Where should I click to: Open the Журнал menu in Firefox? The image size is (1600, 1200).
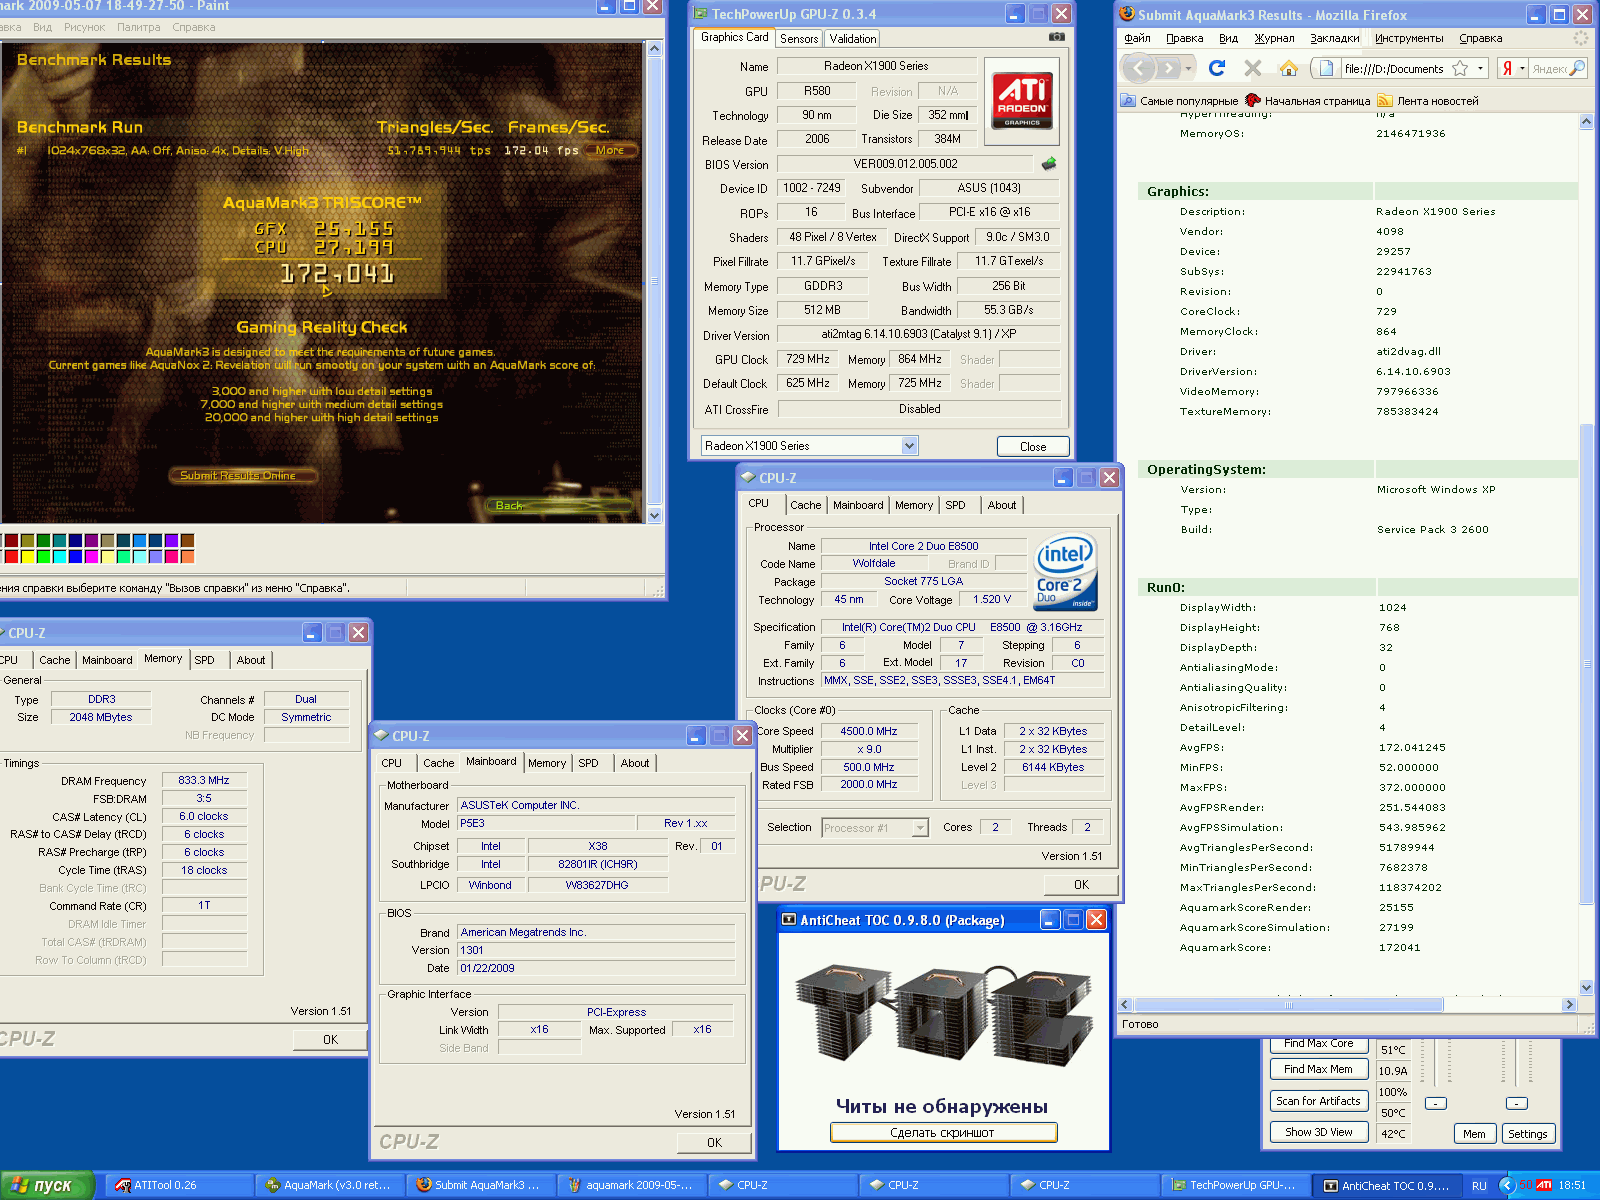(x=1274, y=38)
